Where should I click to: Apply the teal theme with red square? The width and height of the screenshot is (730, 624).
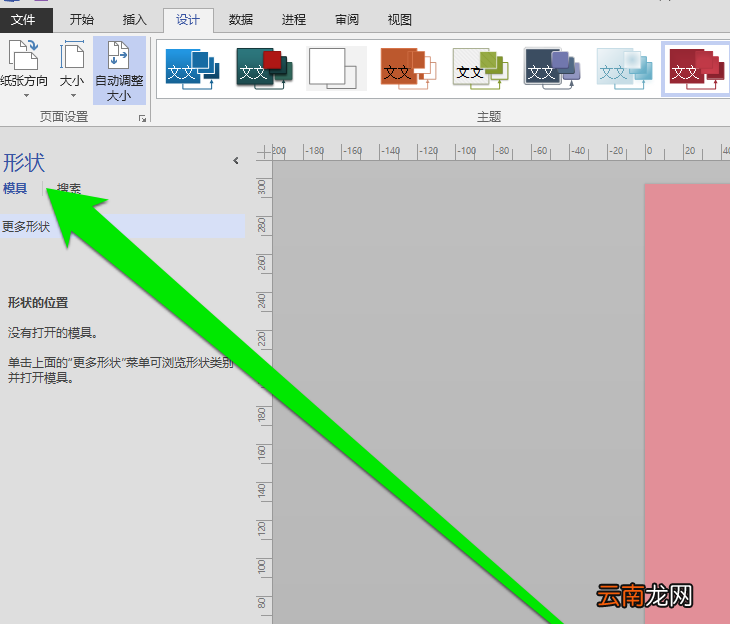[x=264, y=69]
